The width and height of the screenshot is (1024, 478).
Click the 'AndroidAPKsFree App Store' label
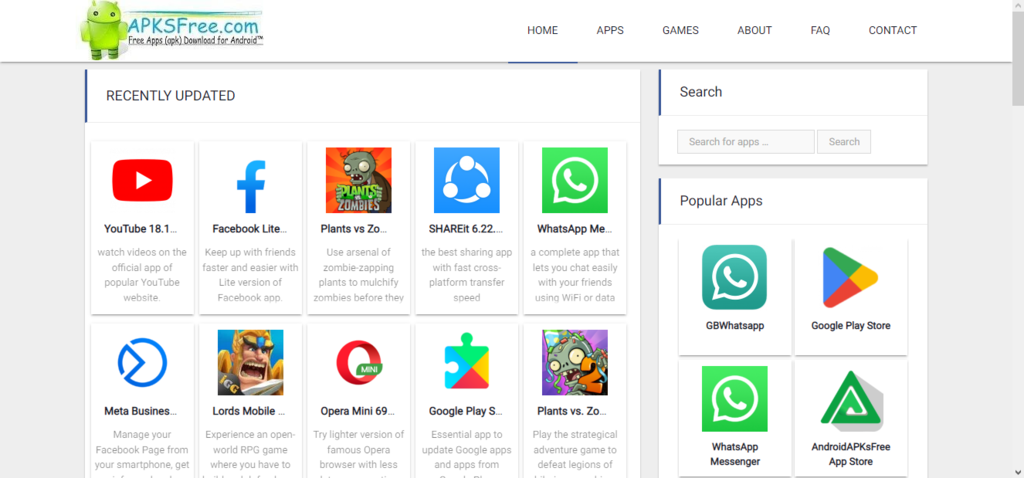pyautogui.click(x=850, y=454)
